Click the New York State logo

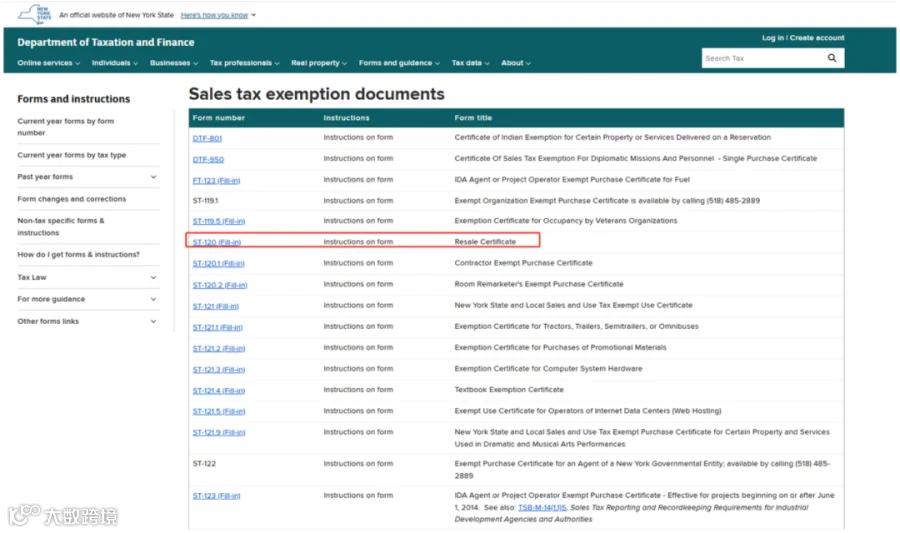click(34, 14)
